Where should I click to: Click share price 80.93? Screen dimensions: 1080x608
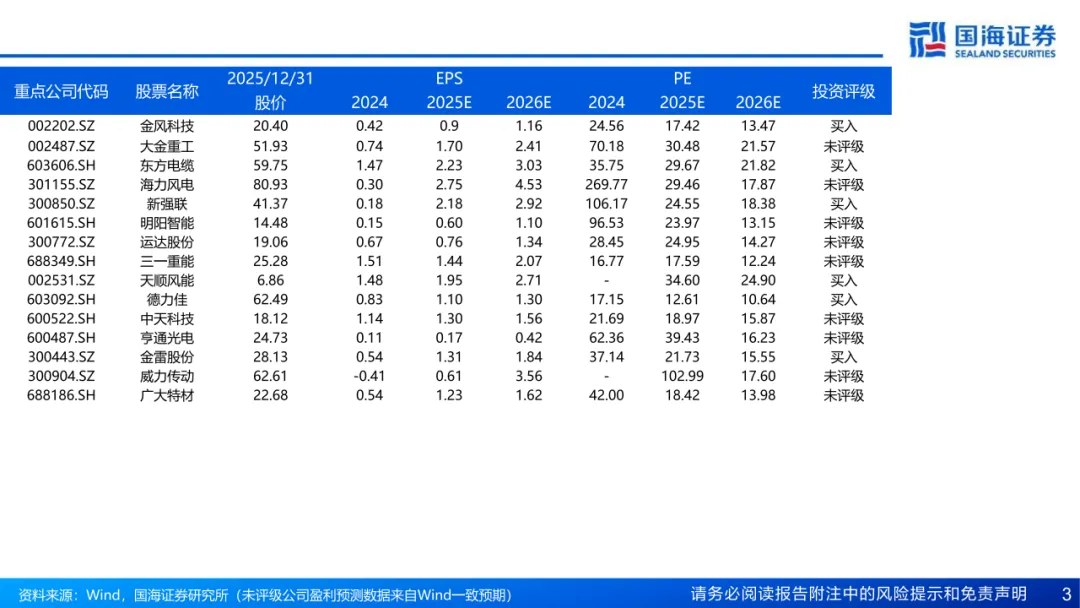(270, 185)
